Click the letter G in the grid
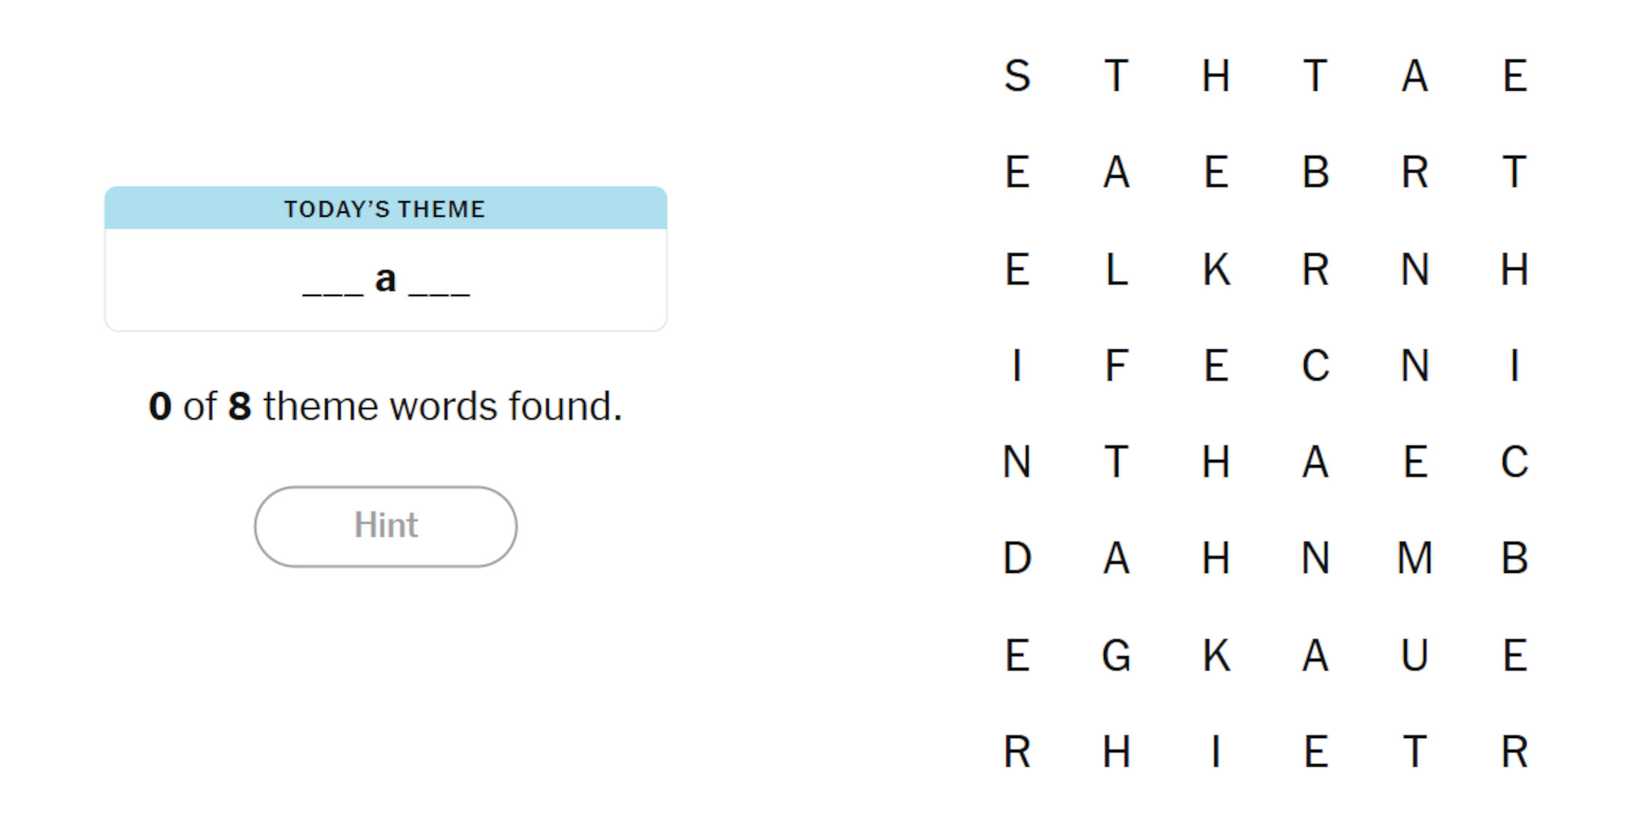1650x825 pixels. 1116,656
